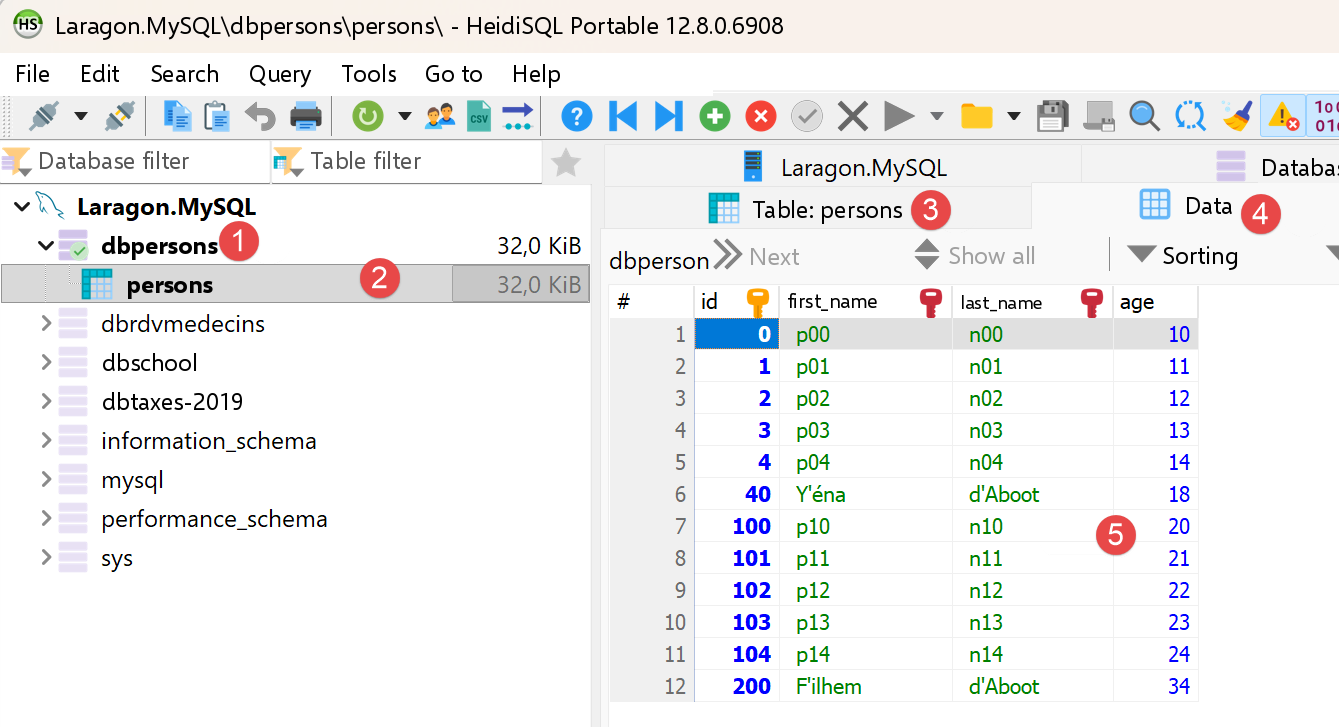Jump to last row icon
This screenshot has height=727, width=1339.
[668, 116]
